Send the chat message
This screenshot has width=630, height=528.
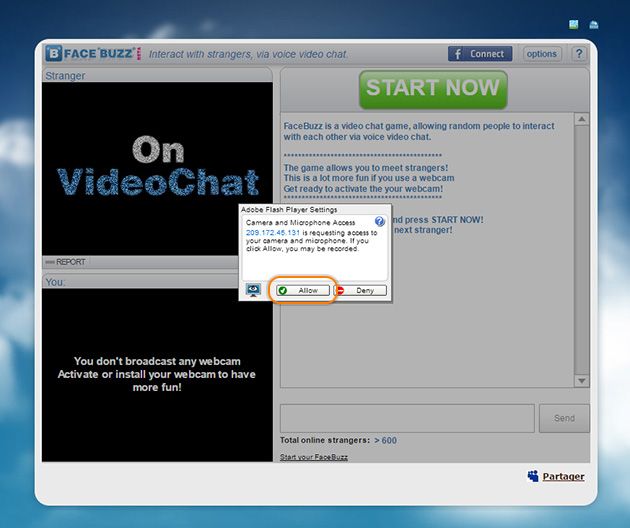(x=564, y=418)
